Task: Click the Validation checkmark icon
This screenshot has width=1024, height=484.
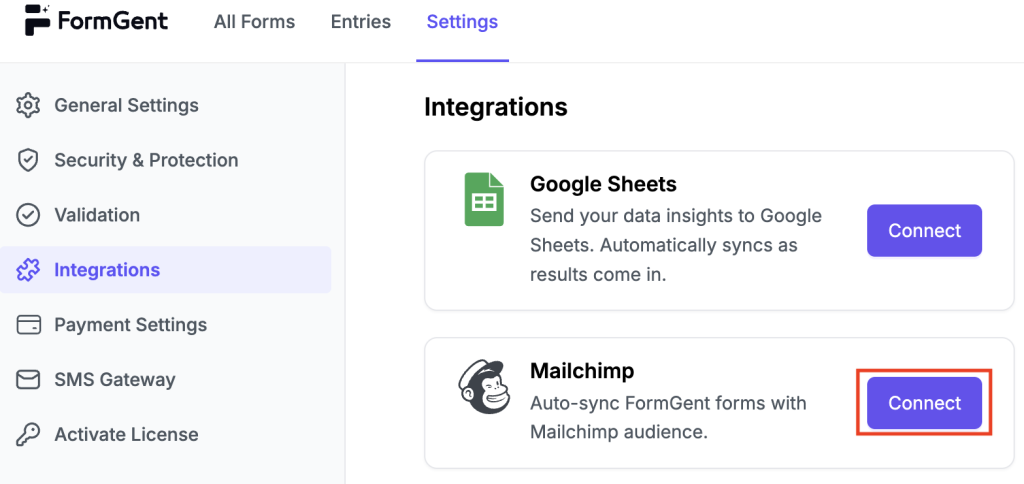Action: tap(27, 215)
